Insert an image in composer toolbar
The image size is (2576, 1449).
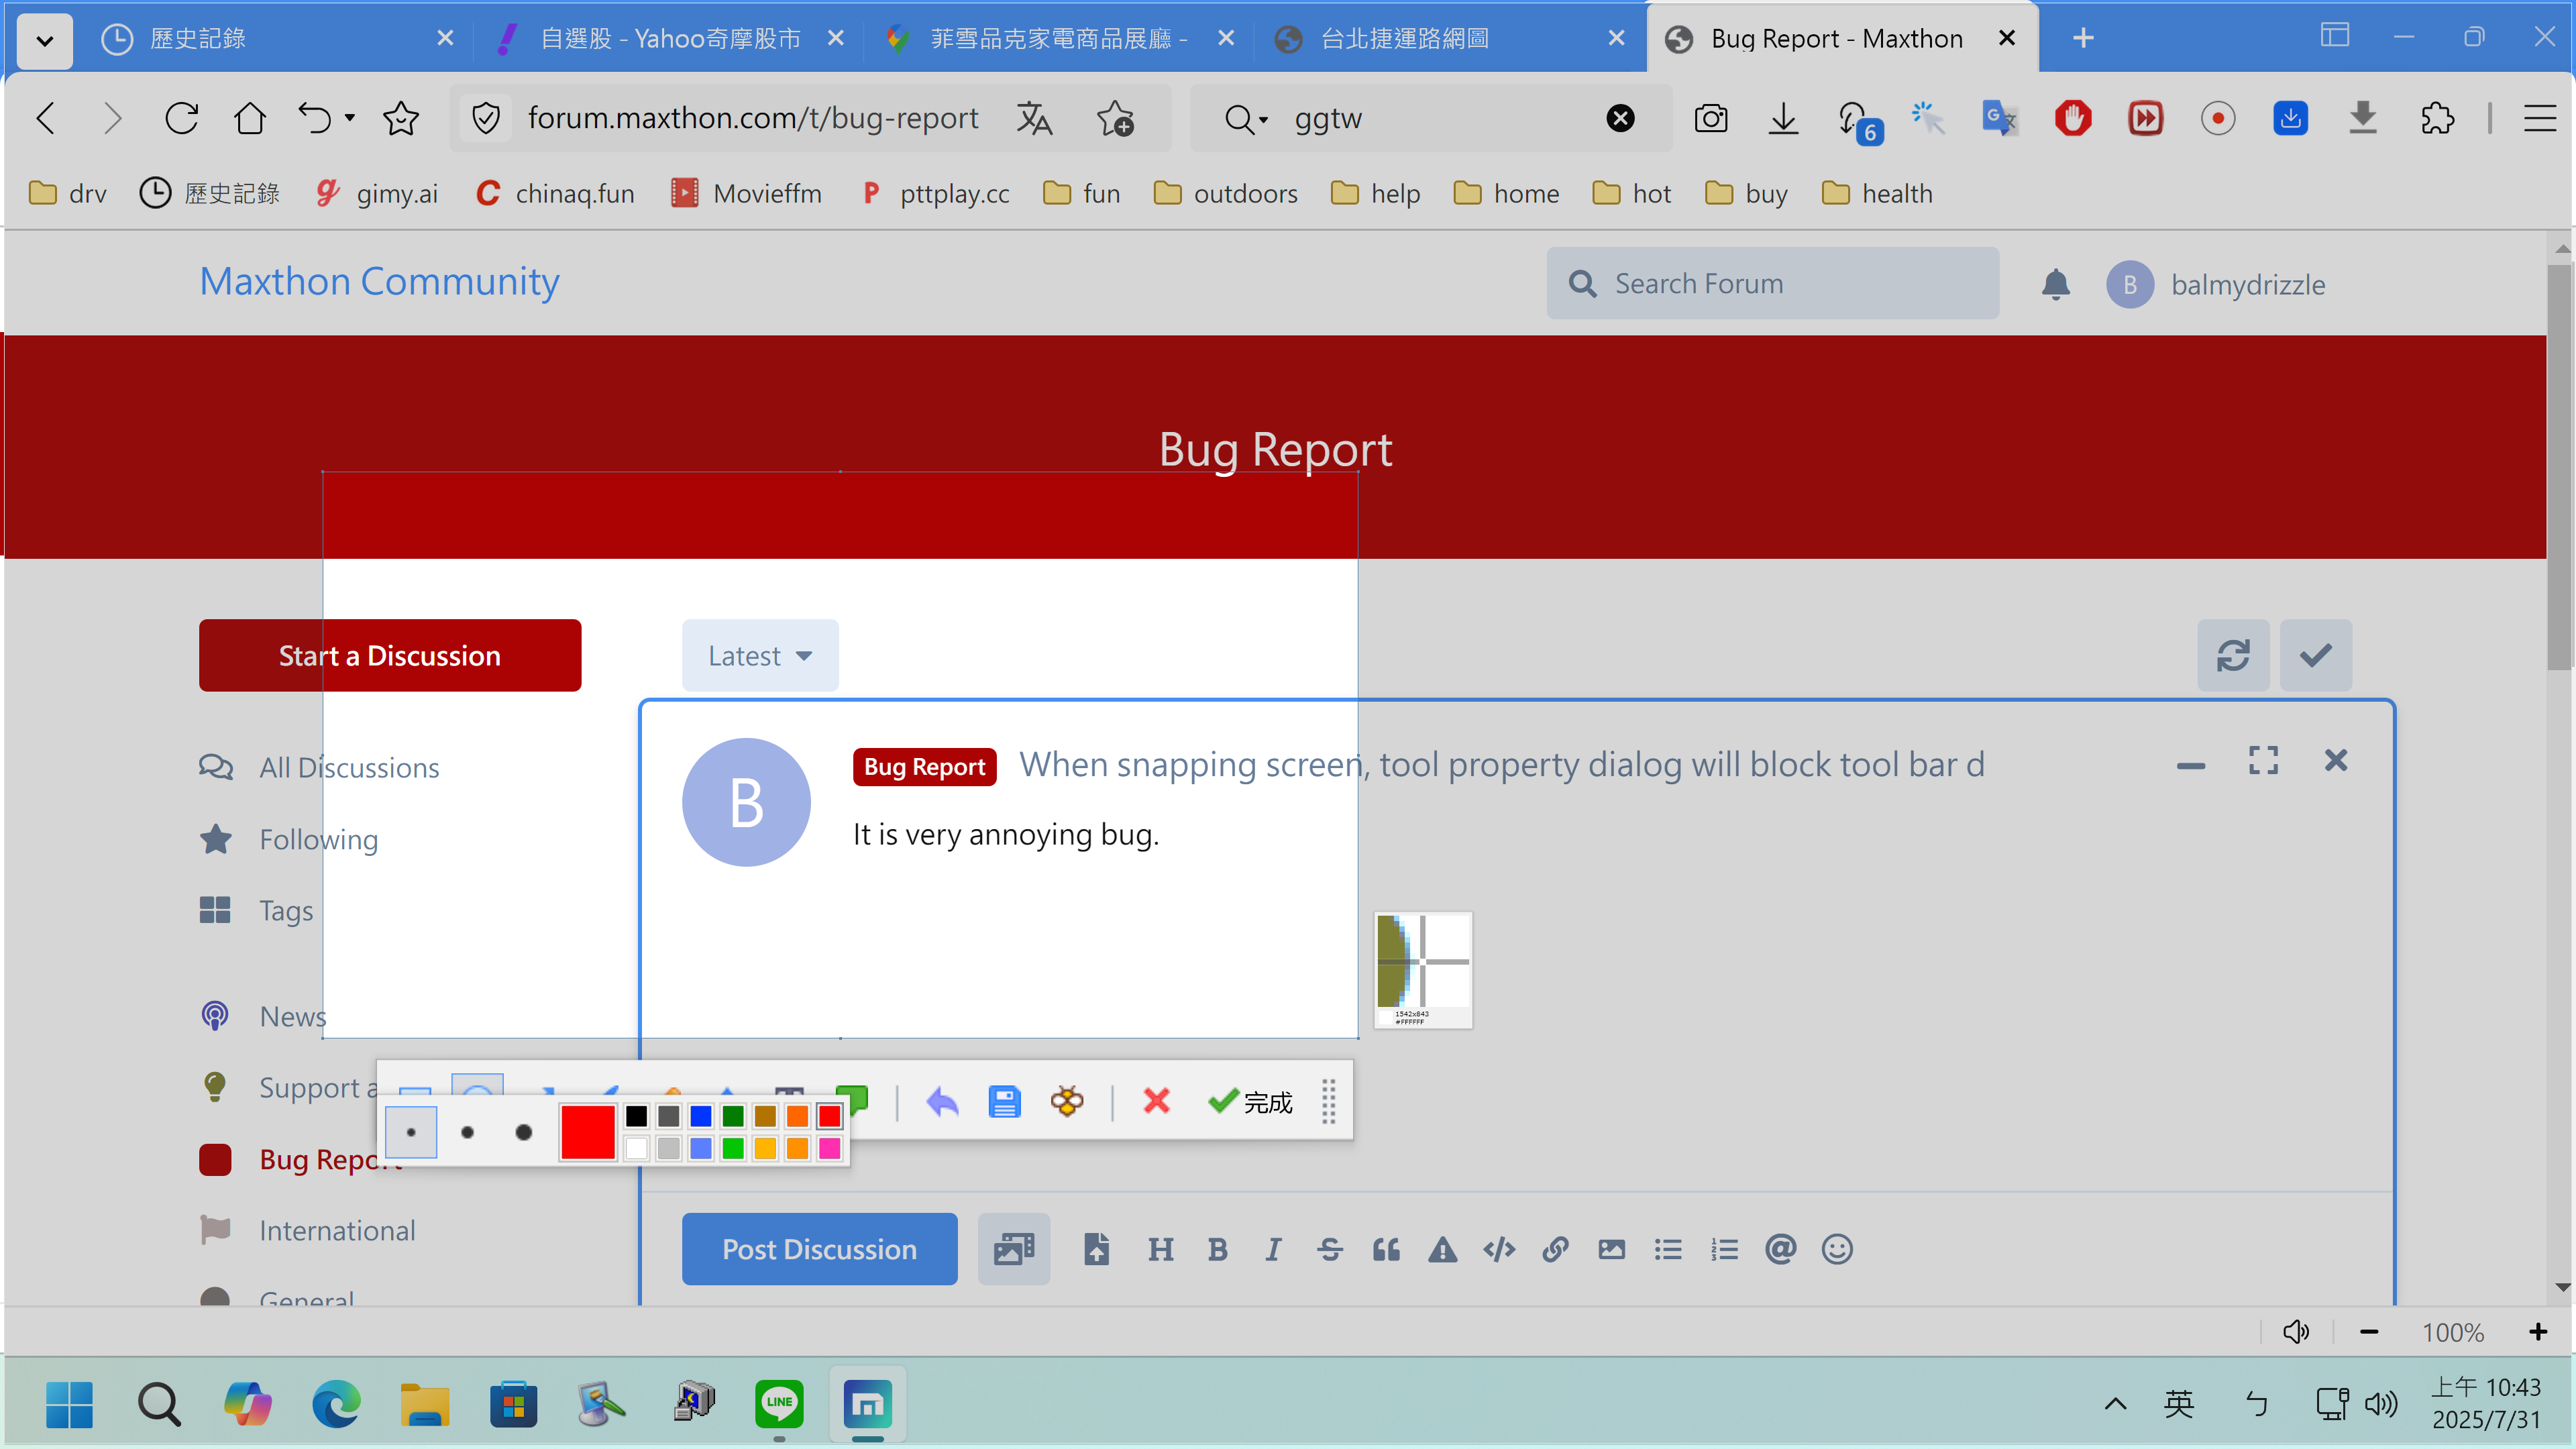pyautogui.click(x=1611, y=1249)
